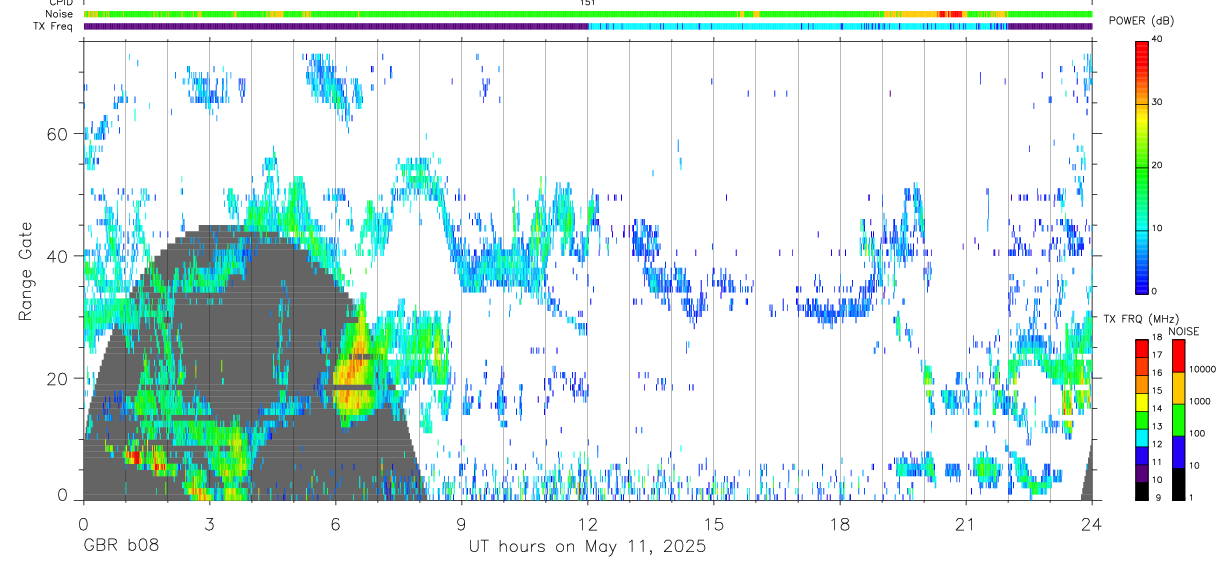The width and height of the screenshot is (1228, 567).
Task: Click the 30 value on POWER colorbar
Action: point(1157,102)
